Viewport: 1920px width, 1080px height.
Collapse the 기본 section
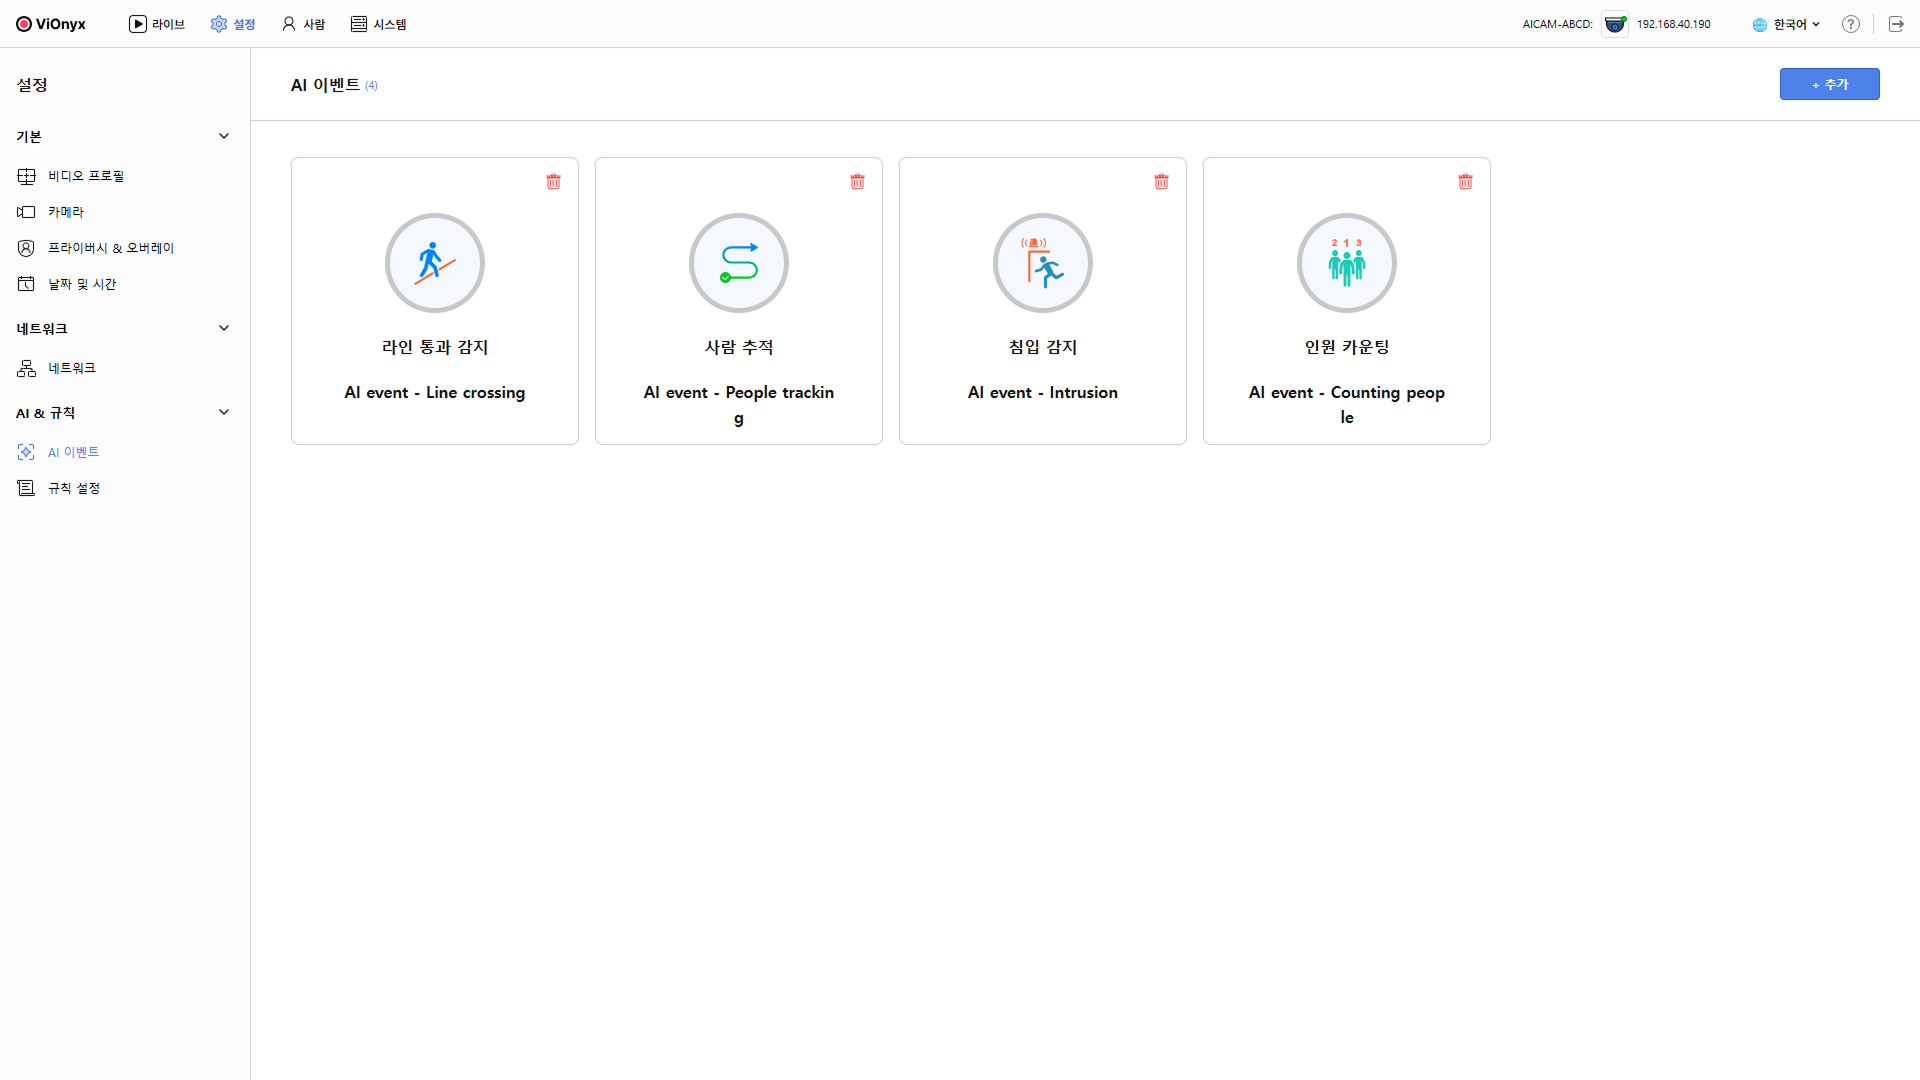[224, 136]
